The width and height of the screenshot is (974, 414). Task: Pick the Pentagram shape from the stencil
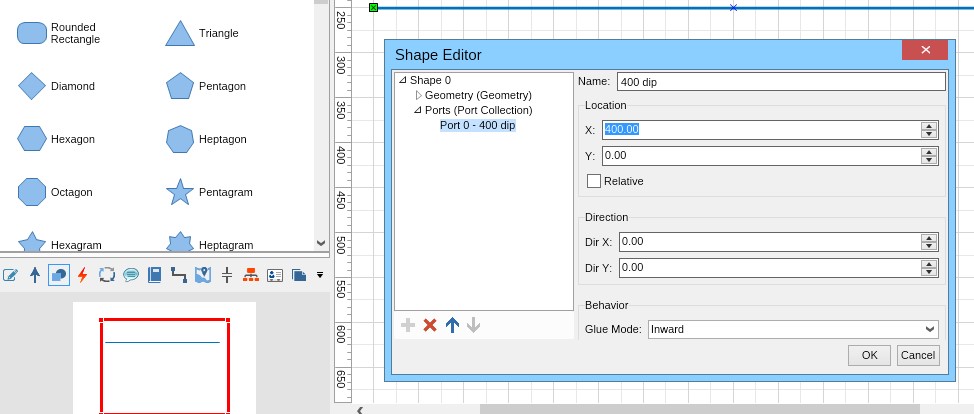point(179,192)
